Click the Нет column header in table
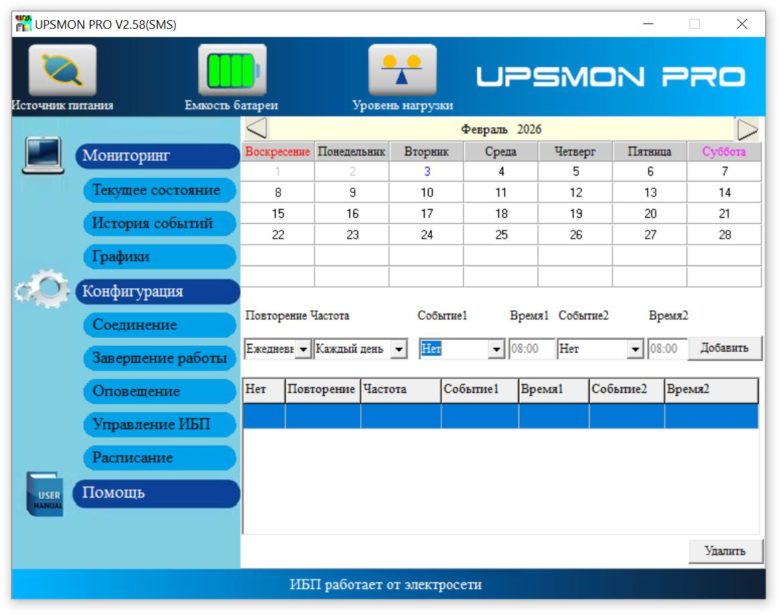 pyautogui.click(x=264, y=390)
